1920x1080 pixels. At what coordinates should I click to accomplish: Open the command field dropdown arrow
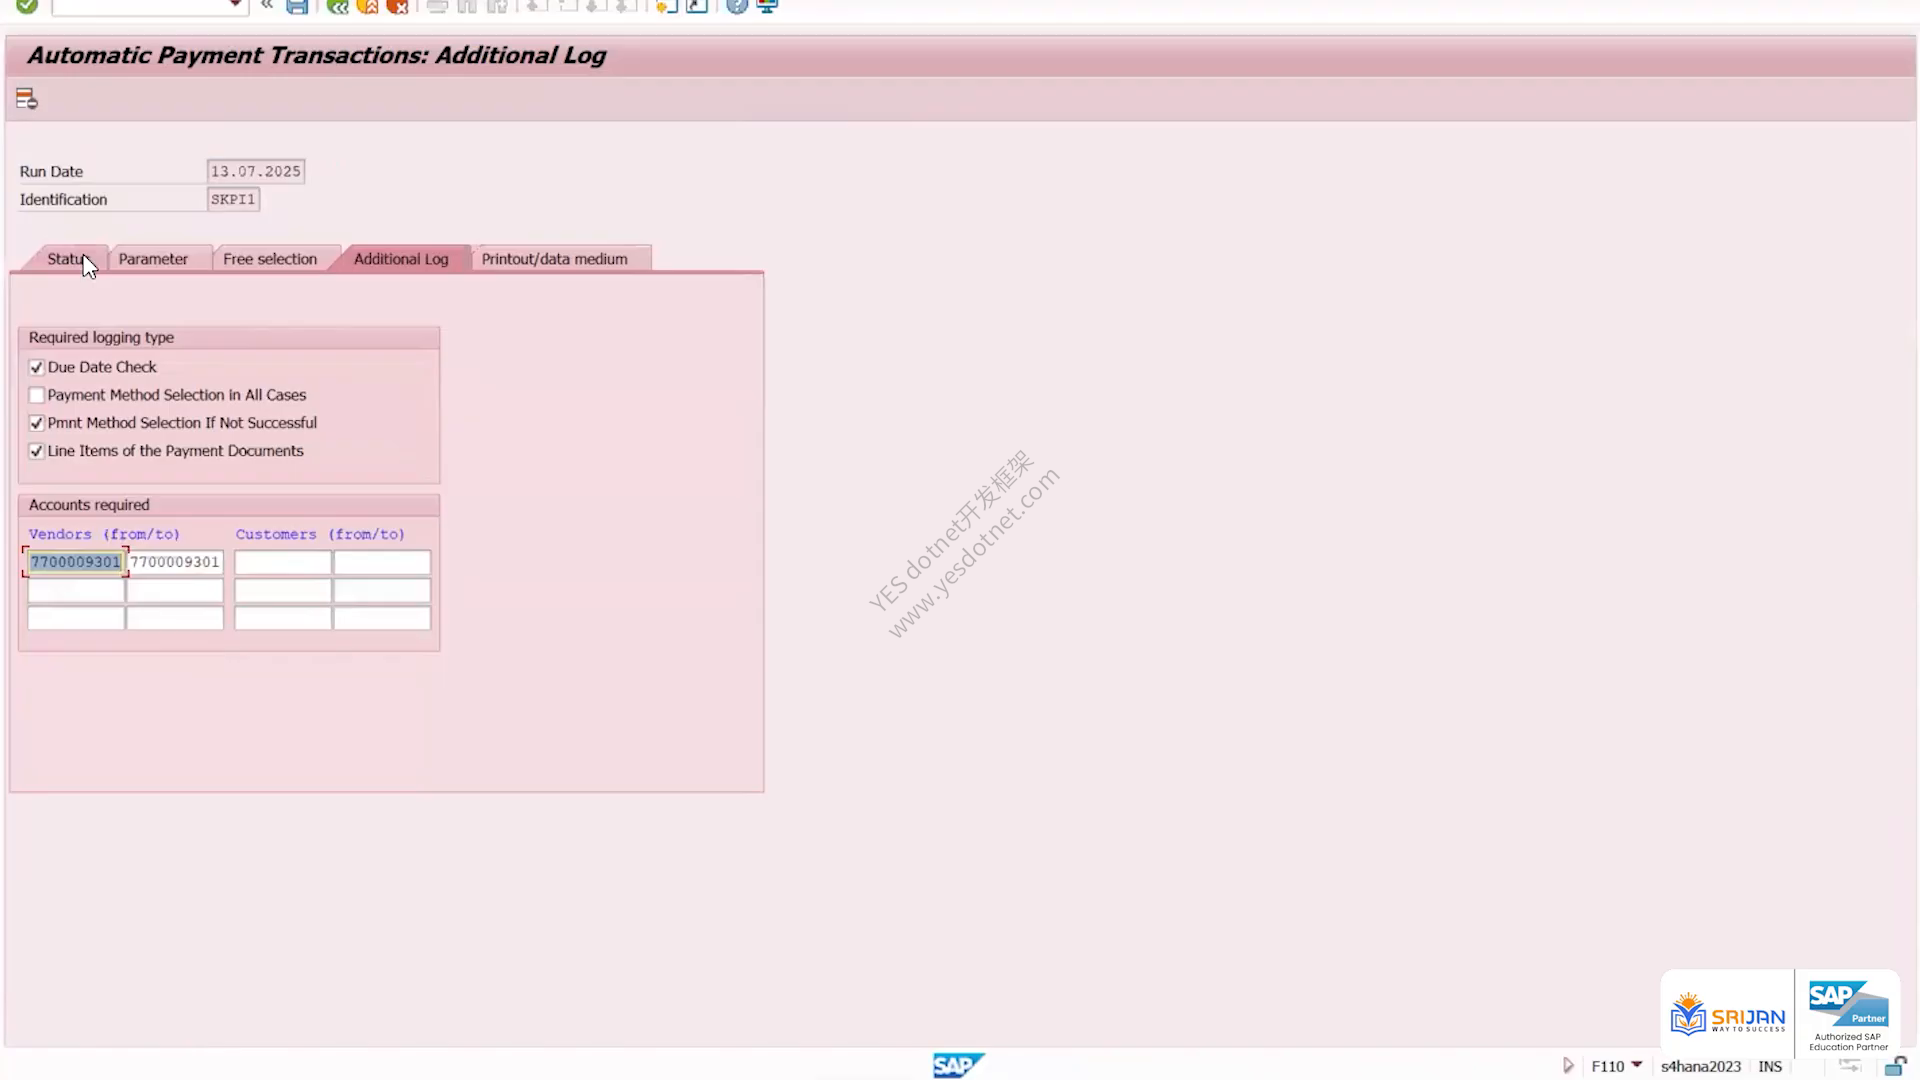point(235,5)
